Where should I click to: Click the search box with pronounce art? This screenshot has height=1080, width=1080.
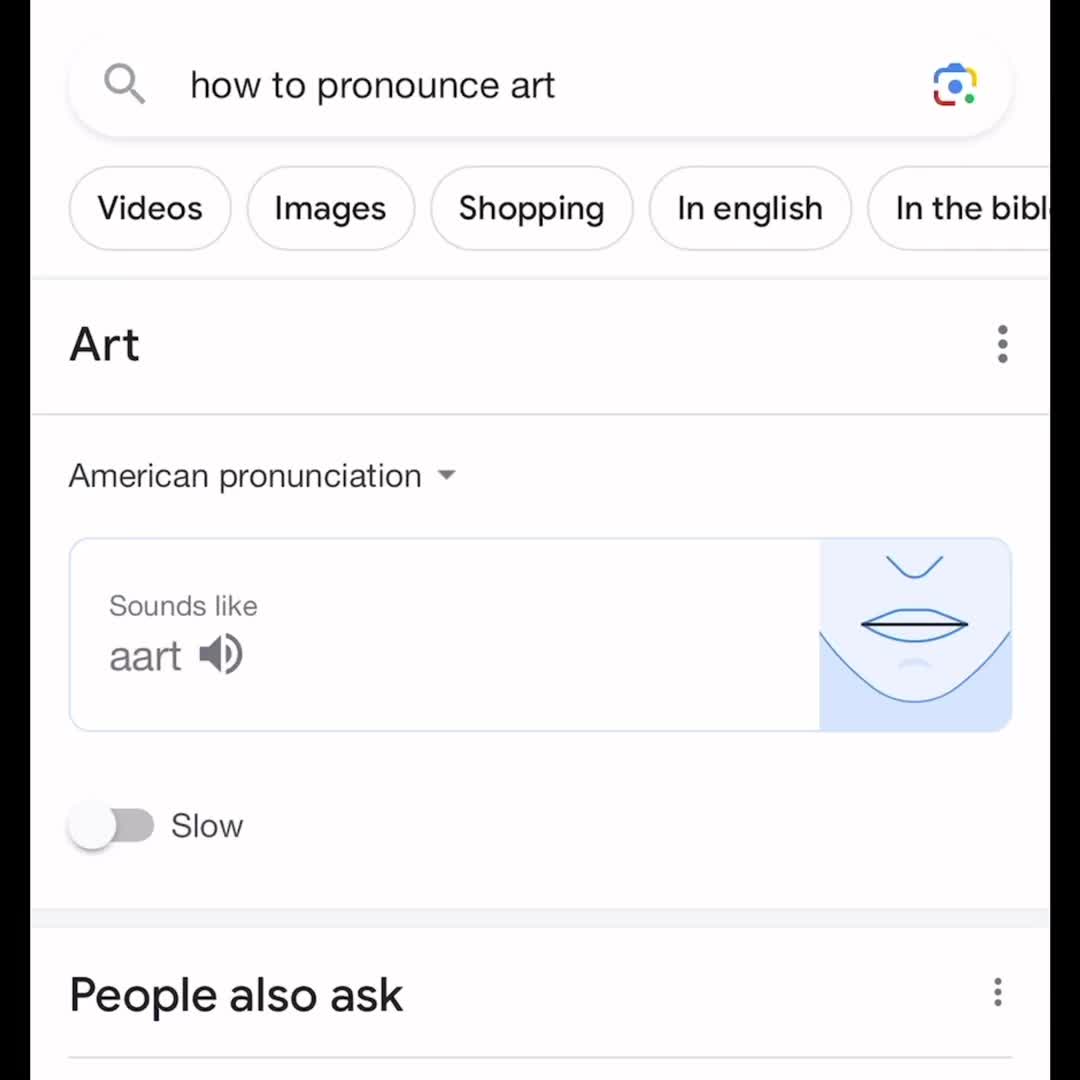point(540,85)
